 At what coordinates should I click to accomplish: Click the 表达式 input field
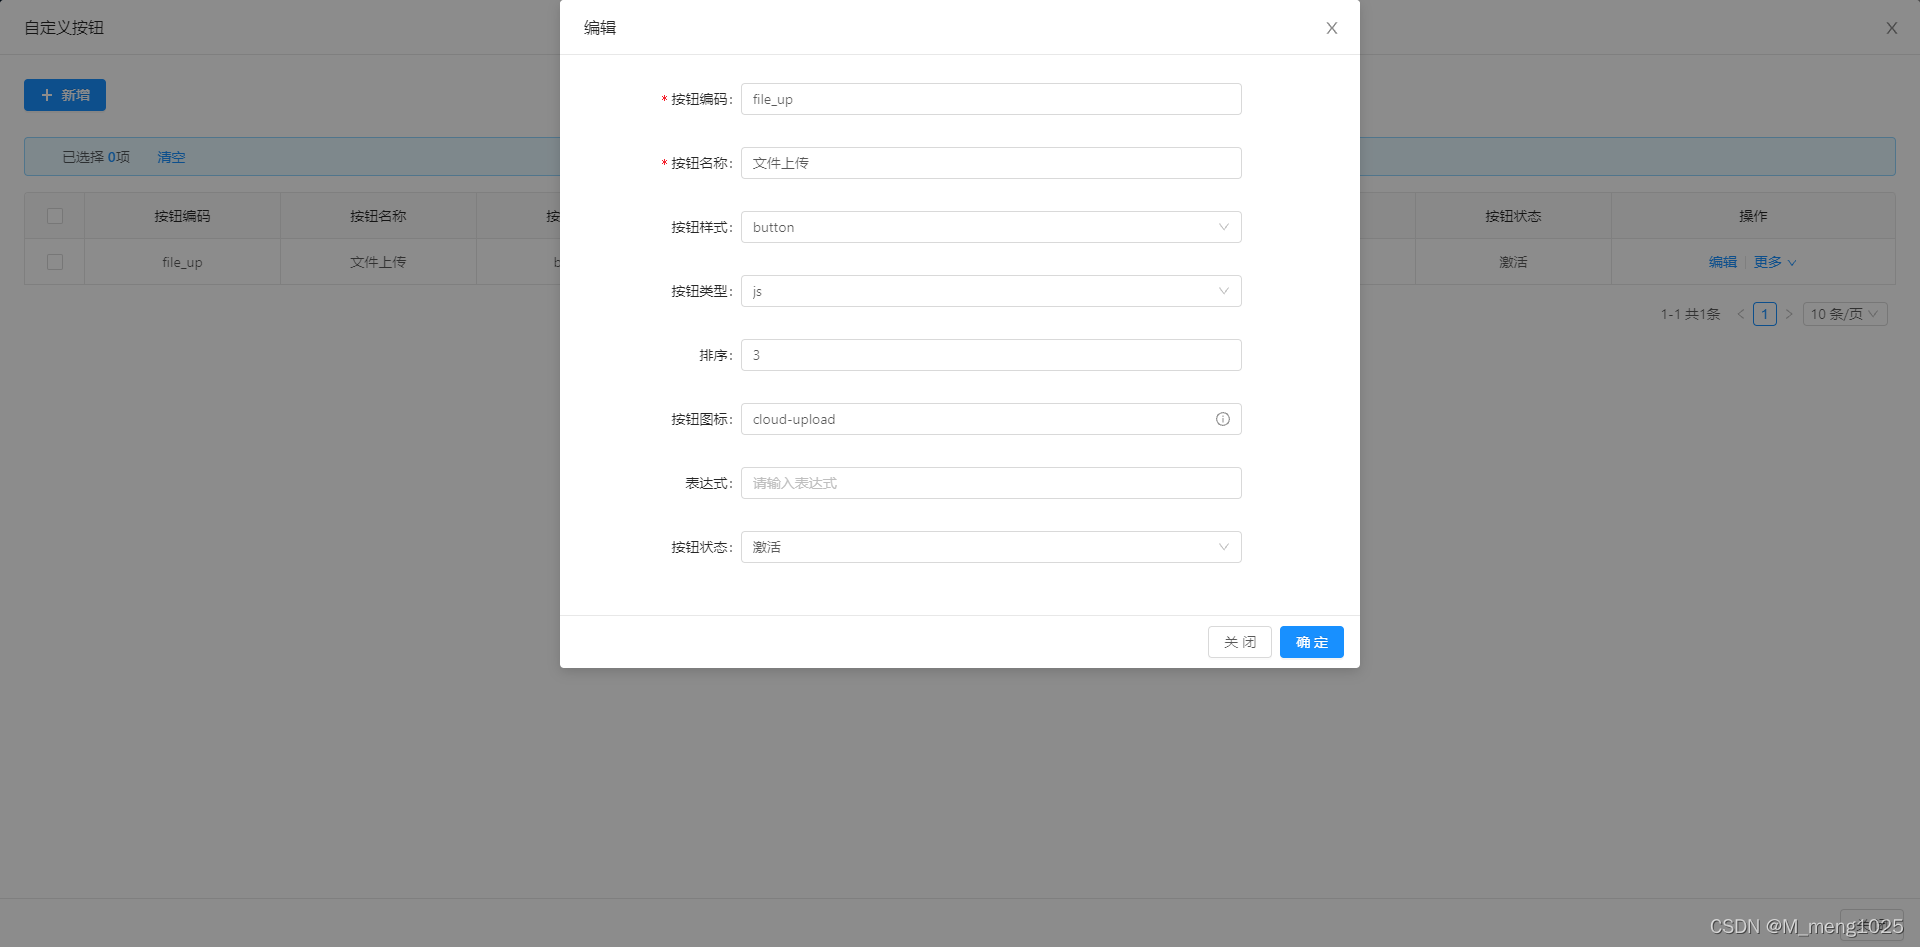(x=990, y=483)
